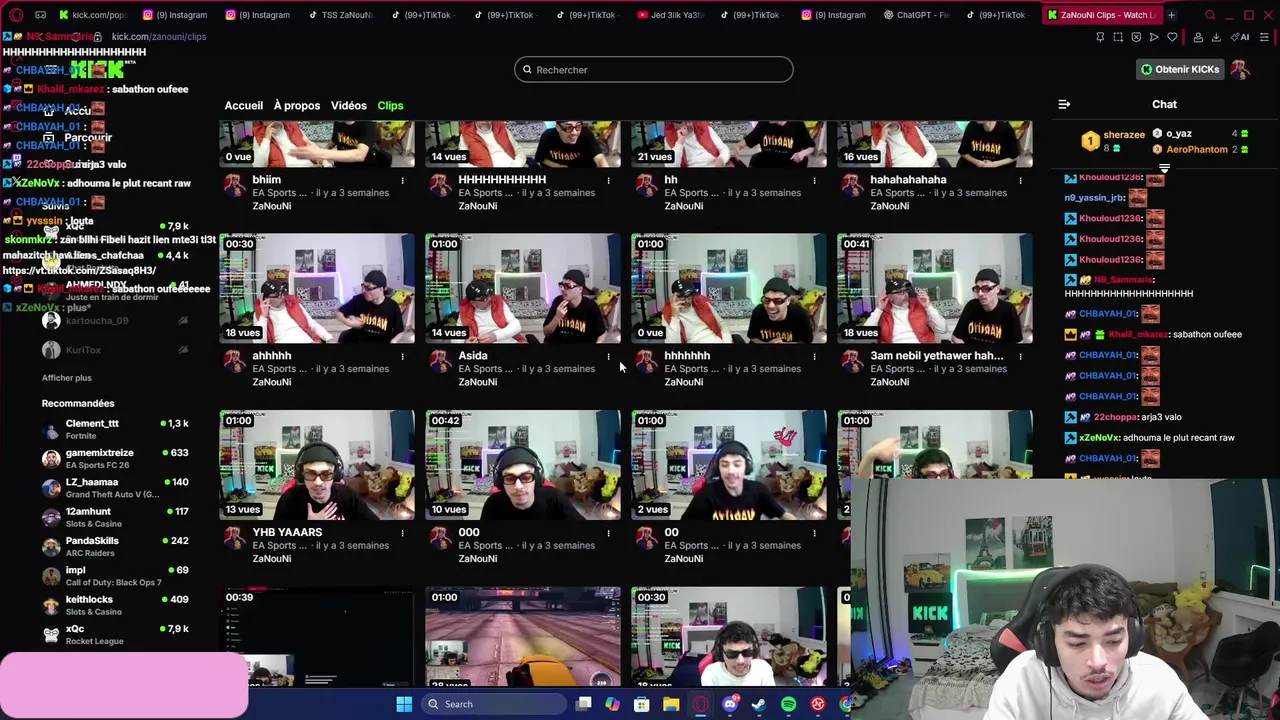Open the Opera AI assistant
This screenshot has width=1280, height=720.
pos(1240,37)
